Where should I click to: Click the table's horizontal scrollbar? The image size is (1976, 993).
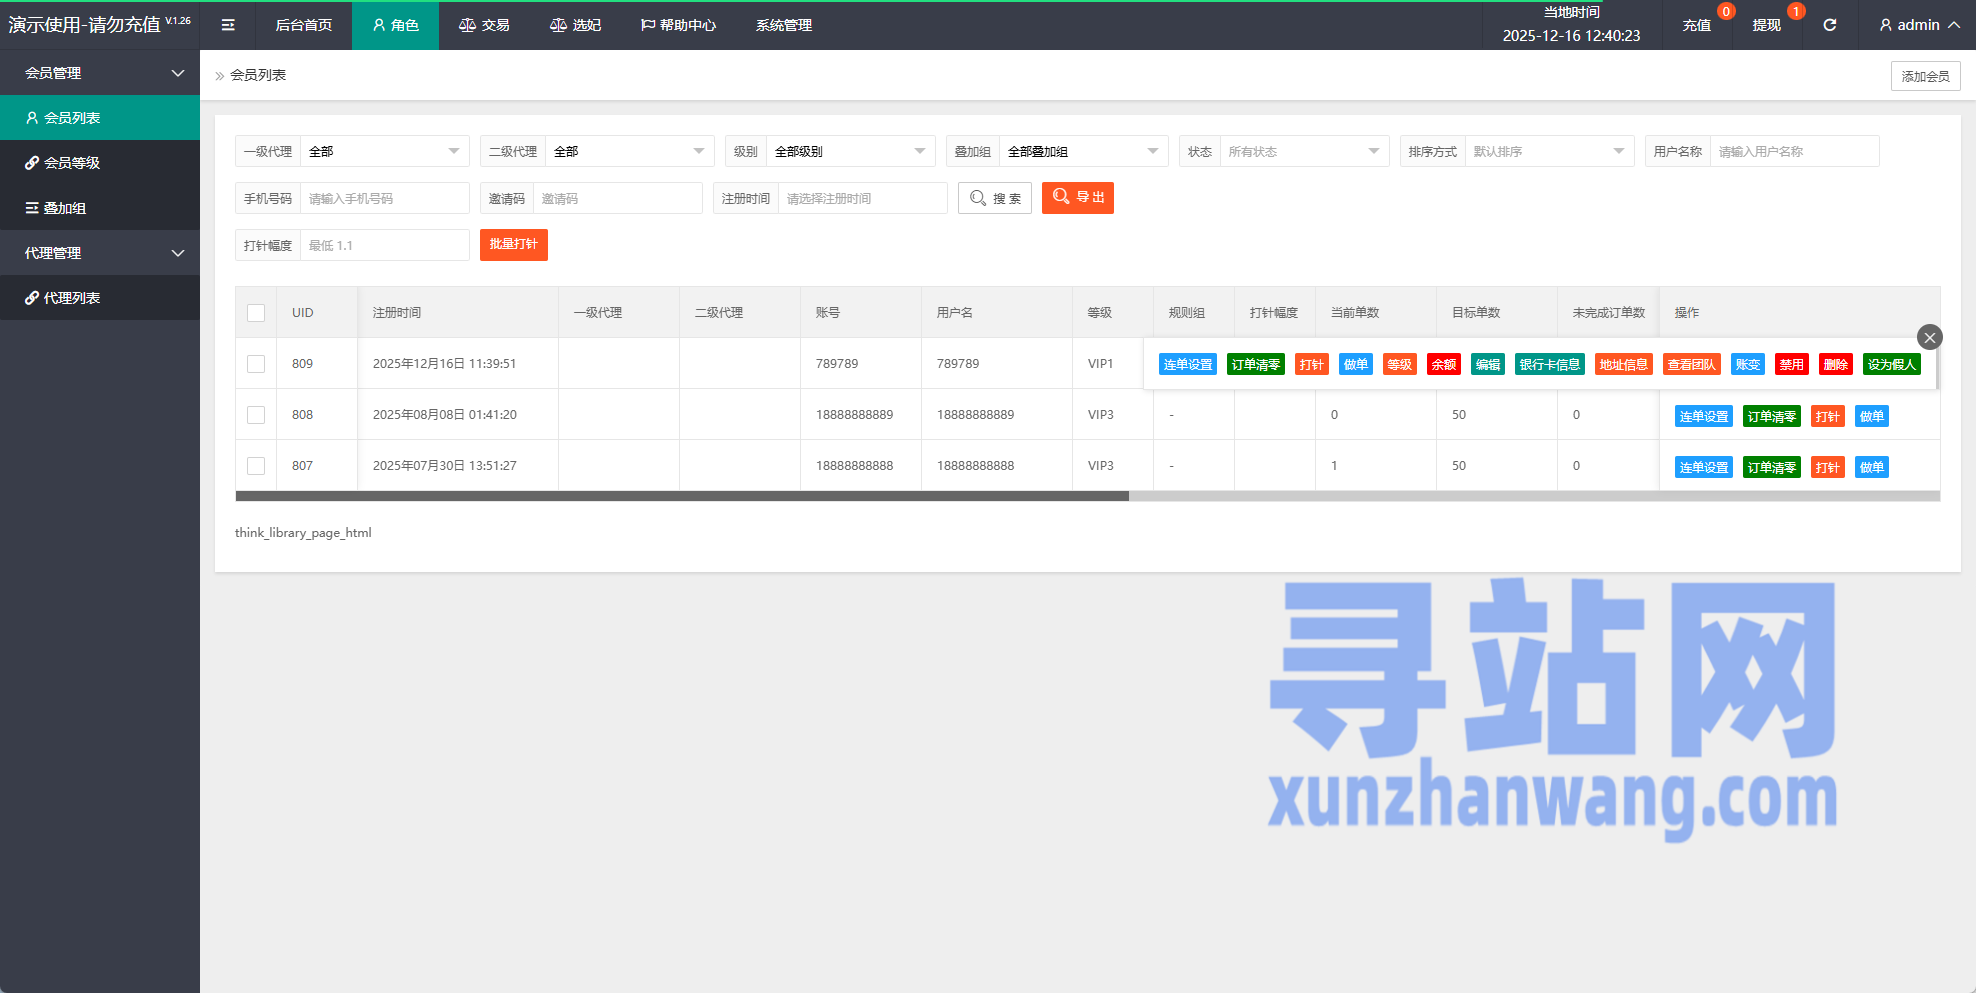click(x=682, y=496)
